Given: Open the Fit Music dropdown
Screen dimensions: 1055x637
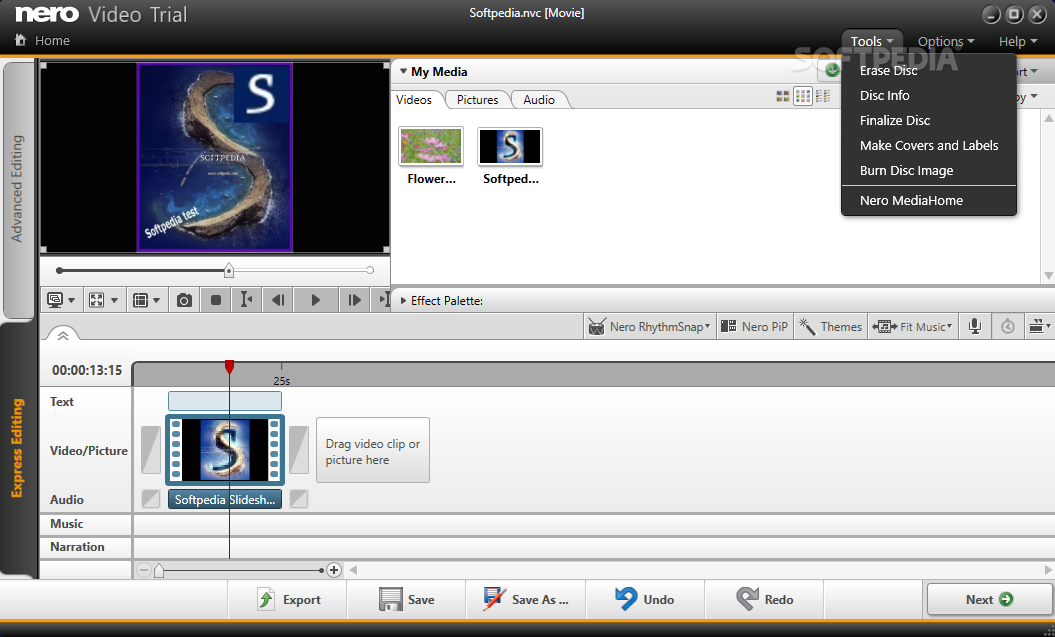Looking at the screenshot, I should [x=912, y=327].
